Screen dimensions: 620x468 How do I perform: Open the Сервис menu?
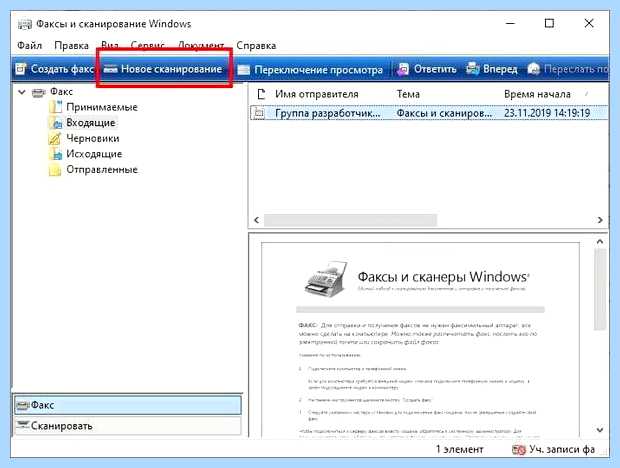click(147, 45)
